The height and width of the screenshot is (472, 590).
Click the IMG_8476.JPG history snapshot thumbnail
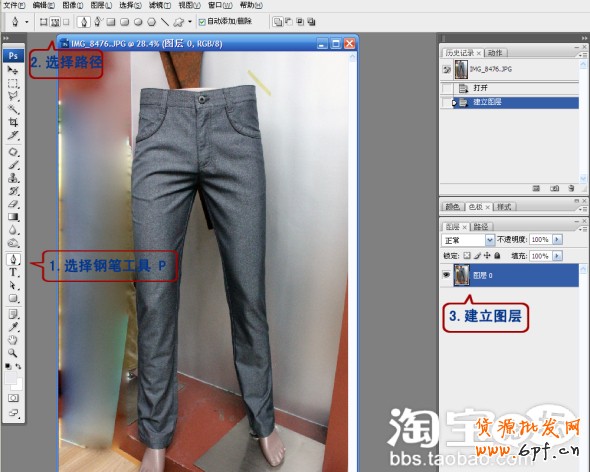[x=461, y=70]
